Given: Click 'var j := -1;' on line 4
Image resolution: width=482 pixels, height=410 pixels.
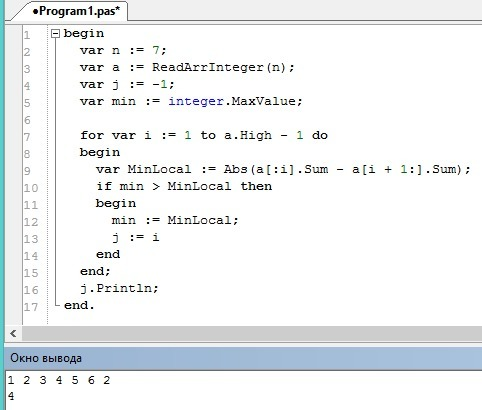Looking at the screenshot, I should point(127,85).
